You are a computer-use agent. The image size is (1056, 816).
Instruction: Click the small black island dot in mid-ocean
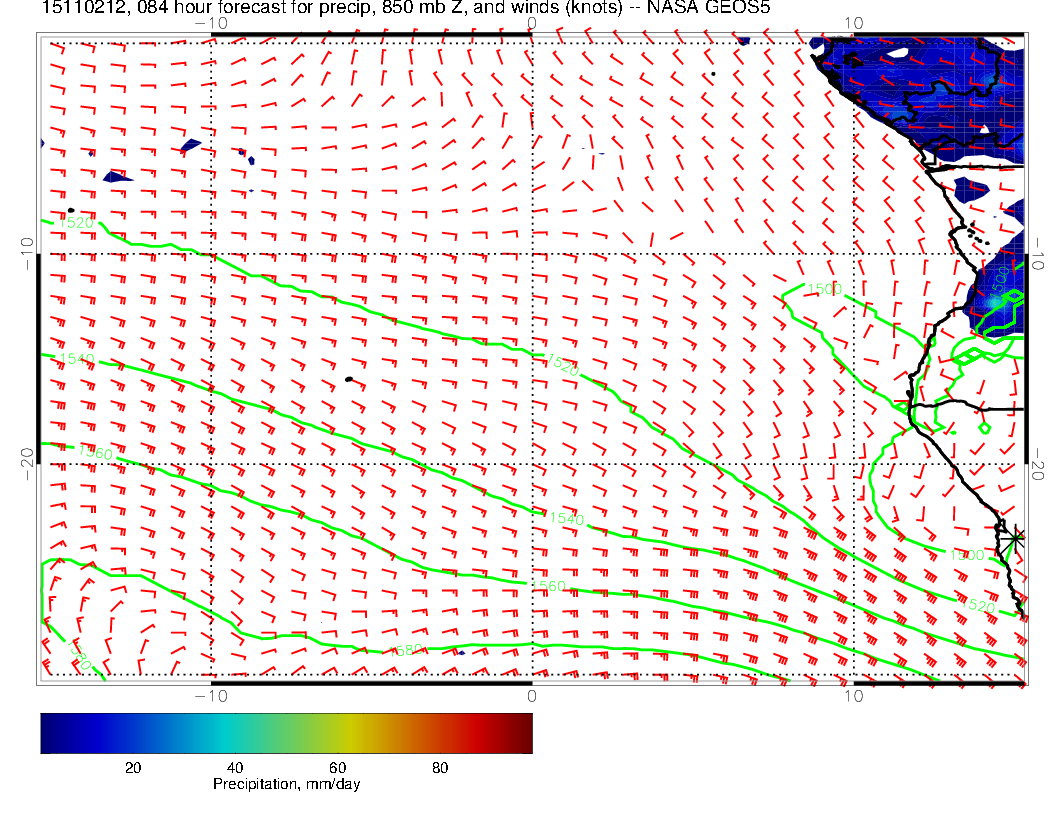[348, 379]
